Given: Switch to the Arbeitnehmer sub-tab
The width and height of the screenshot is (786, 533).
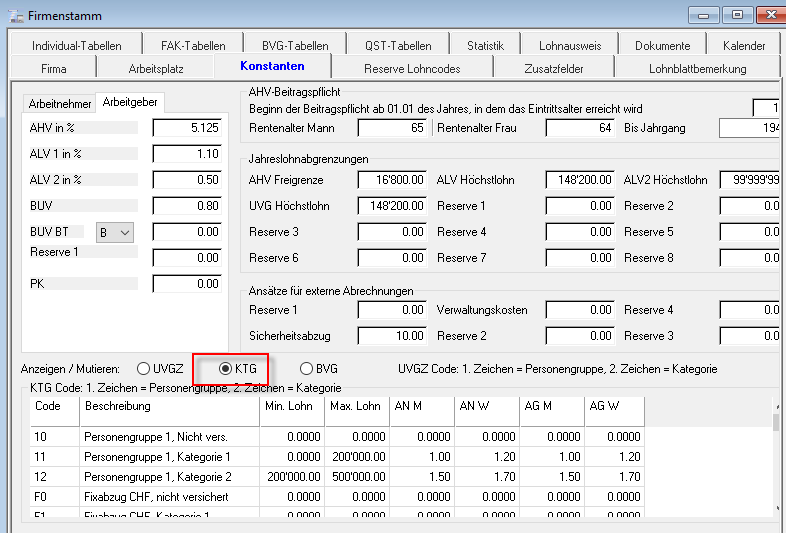Looking at the screenshot, I should 60,104.
